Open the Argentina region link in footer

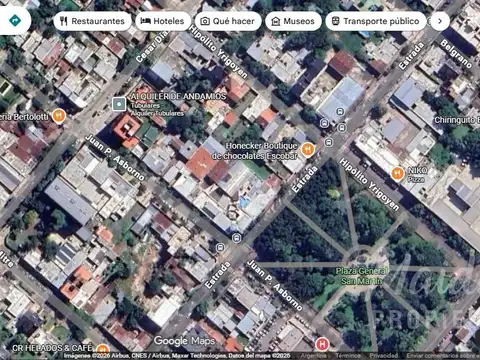tap(313, 356)
